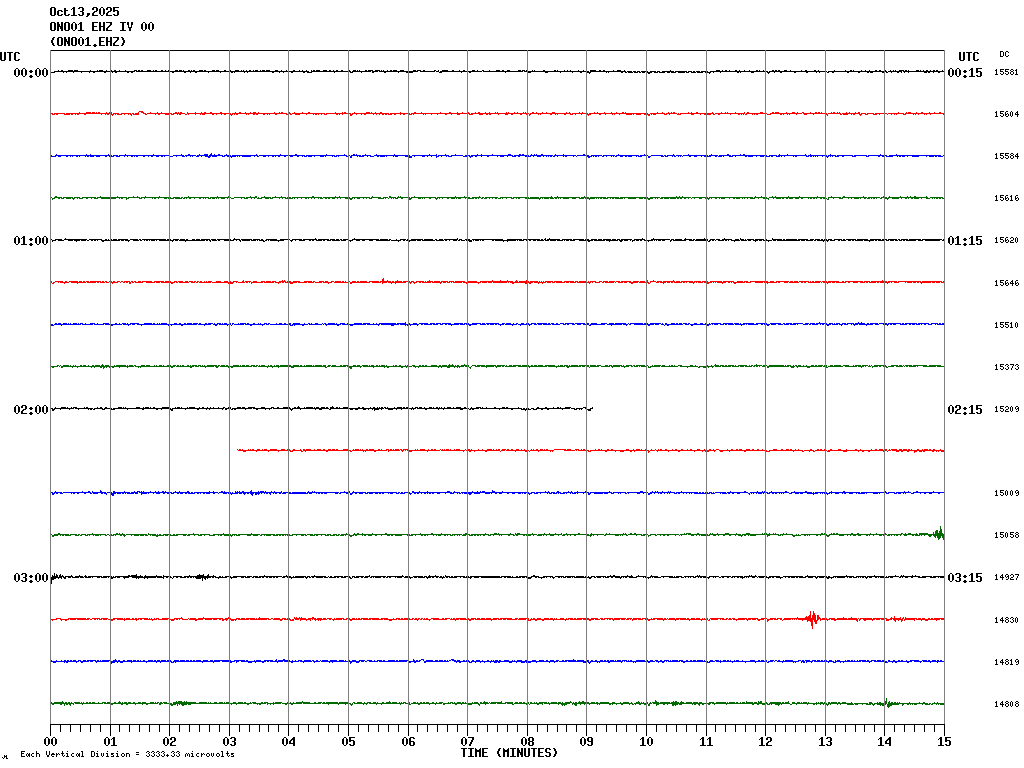The image size is (1024, 768).
Task: Select the 03:00 row label on left
Action: [30, 578]
